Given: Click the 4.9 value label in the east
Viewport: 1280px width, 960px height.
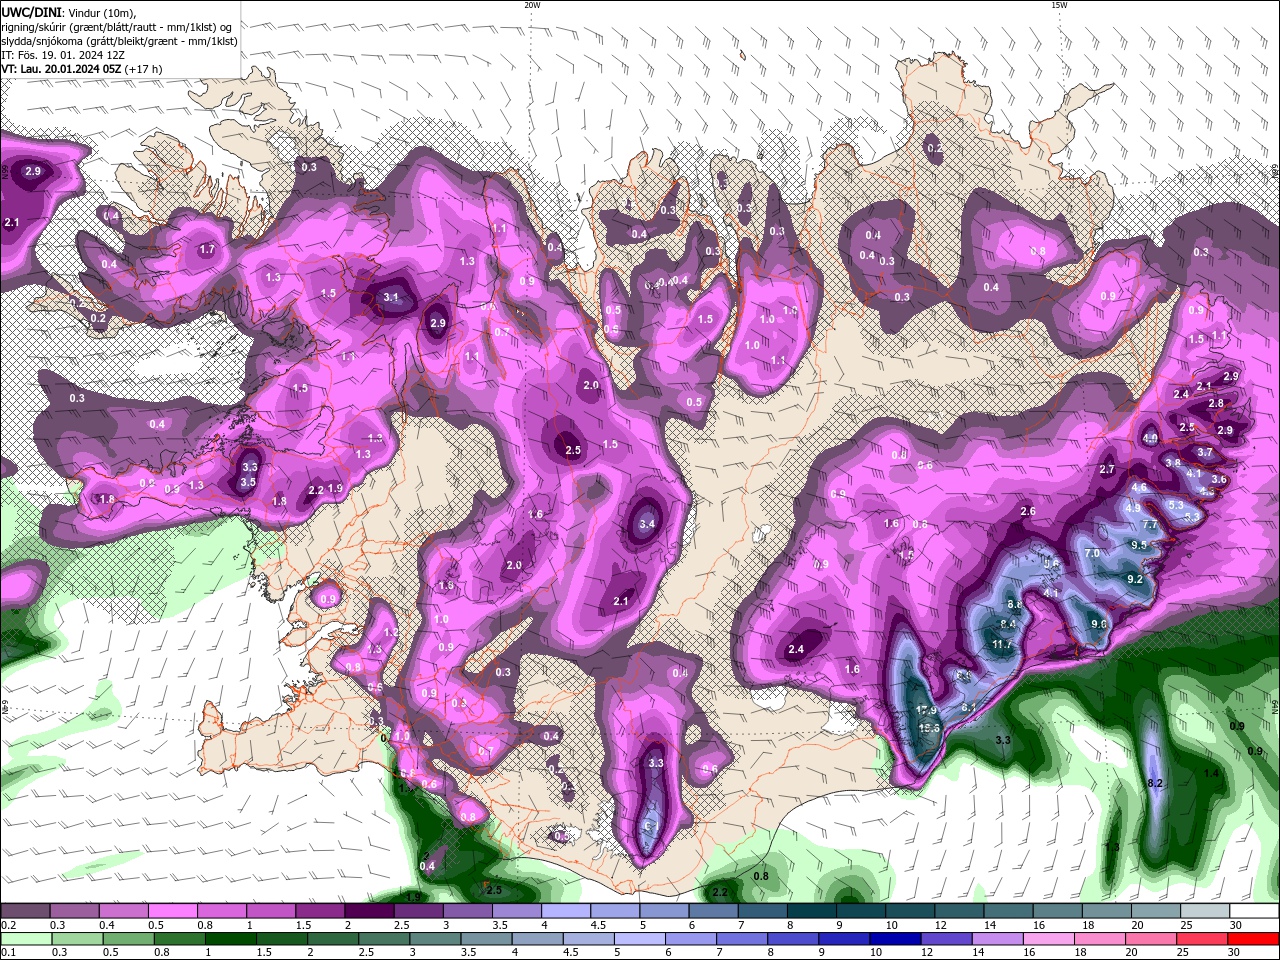Looking at the screenshot, I should 1133,508.
